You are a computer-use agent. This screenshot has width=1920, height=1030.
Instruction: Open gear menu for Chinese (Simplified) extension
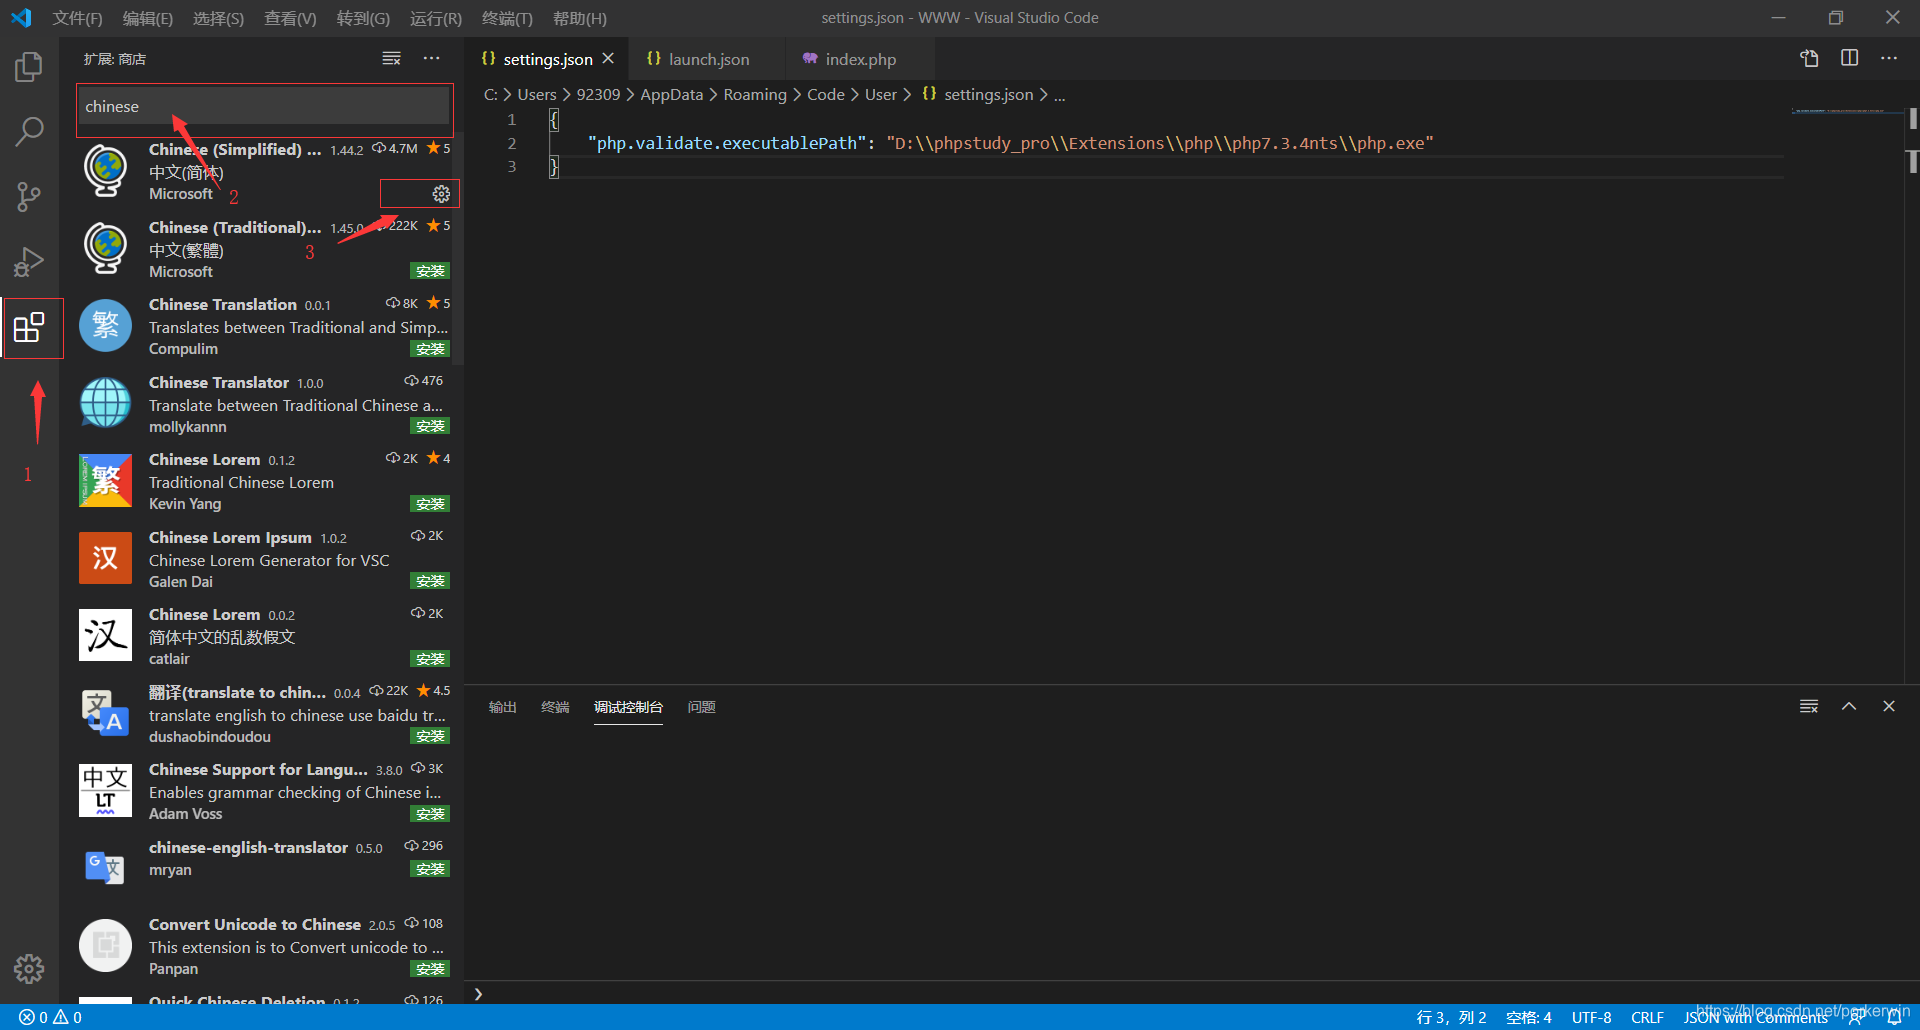pos(441,194)
